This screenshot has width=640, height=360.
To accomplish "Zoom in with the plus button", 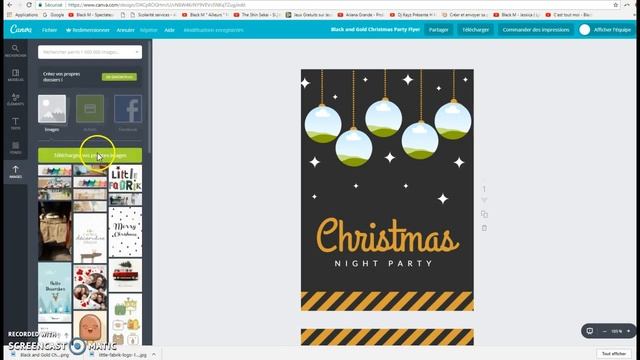I will (x=629, y=331).
